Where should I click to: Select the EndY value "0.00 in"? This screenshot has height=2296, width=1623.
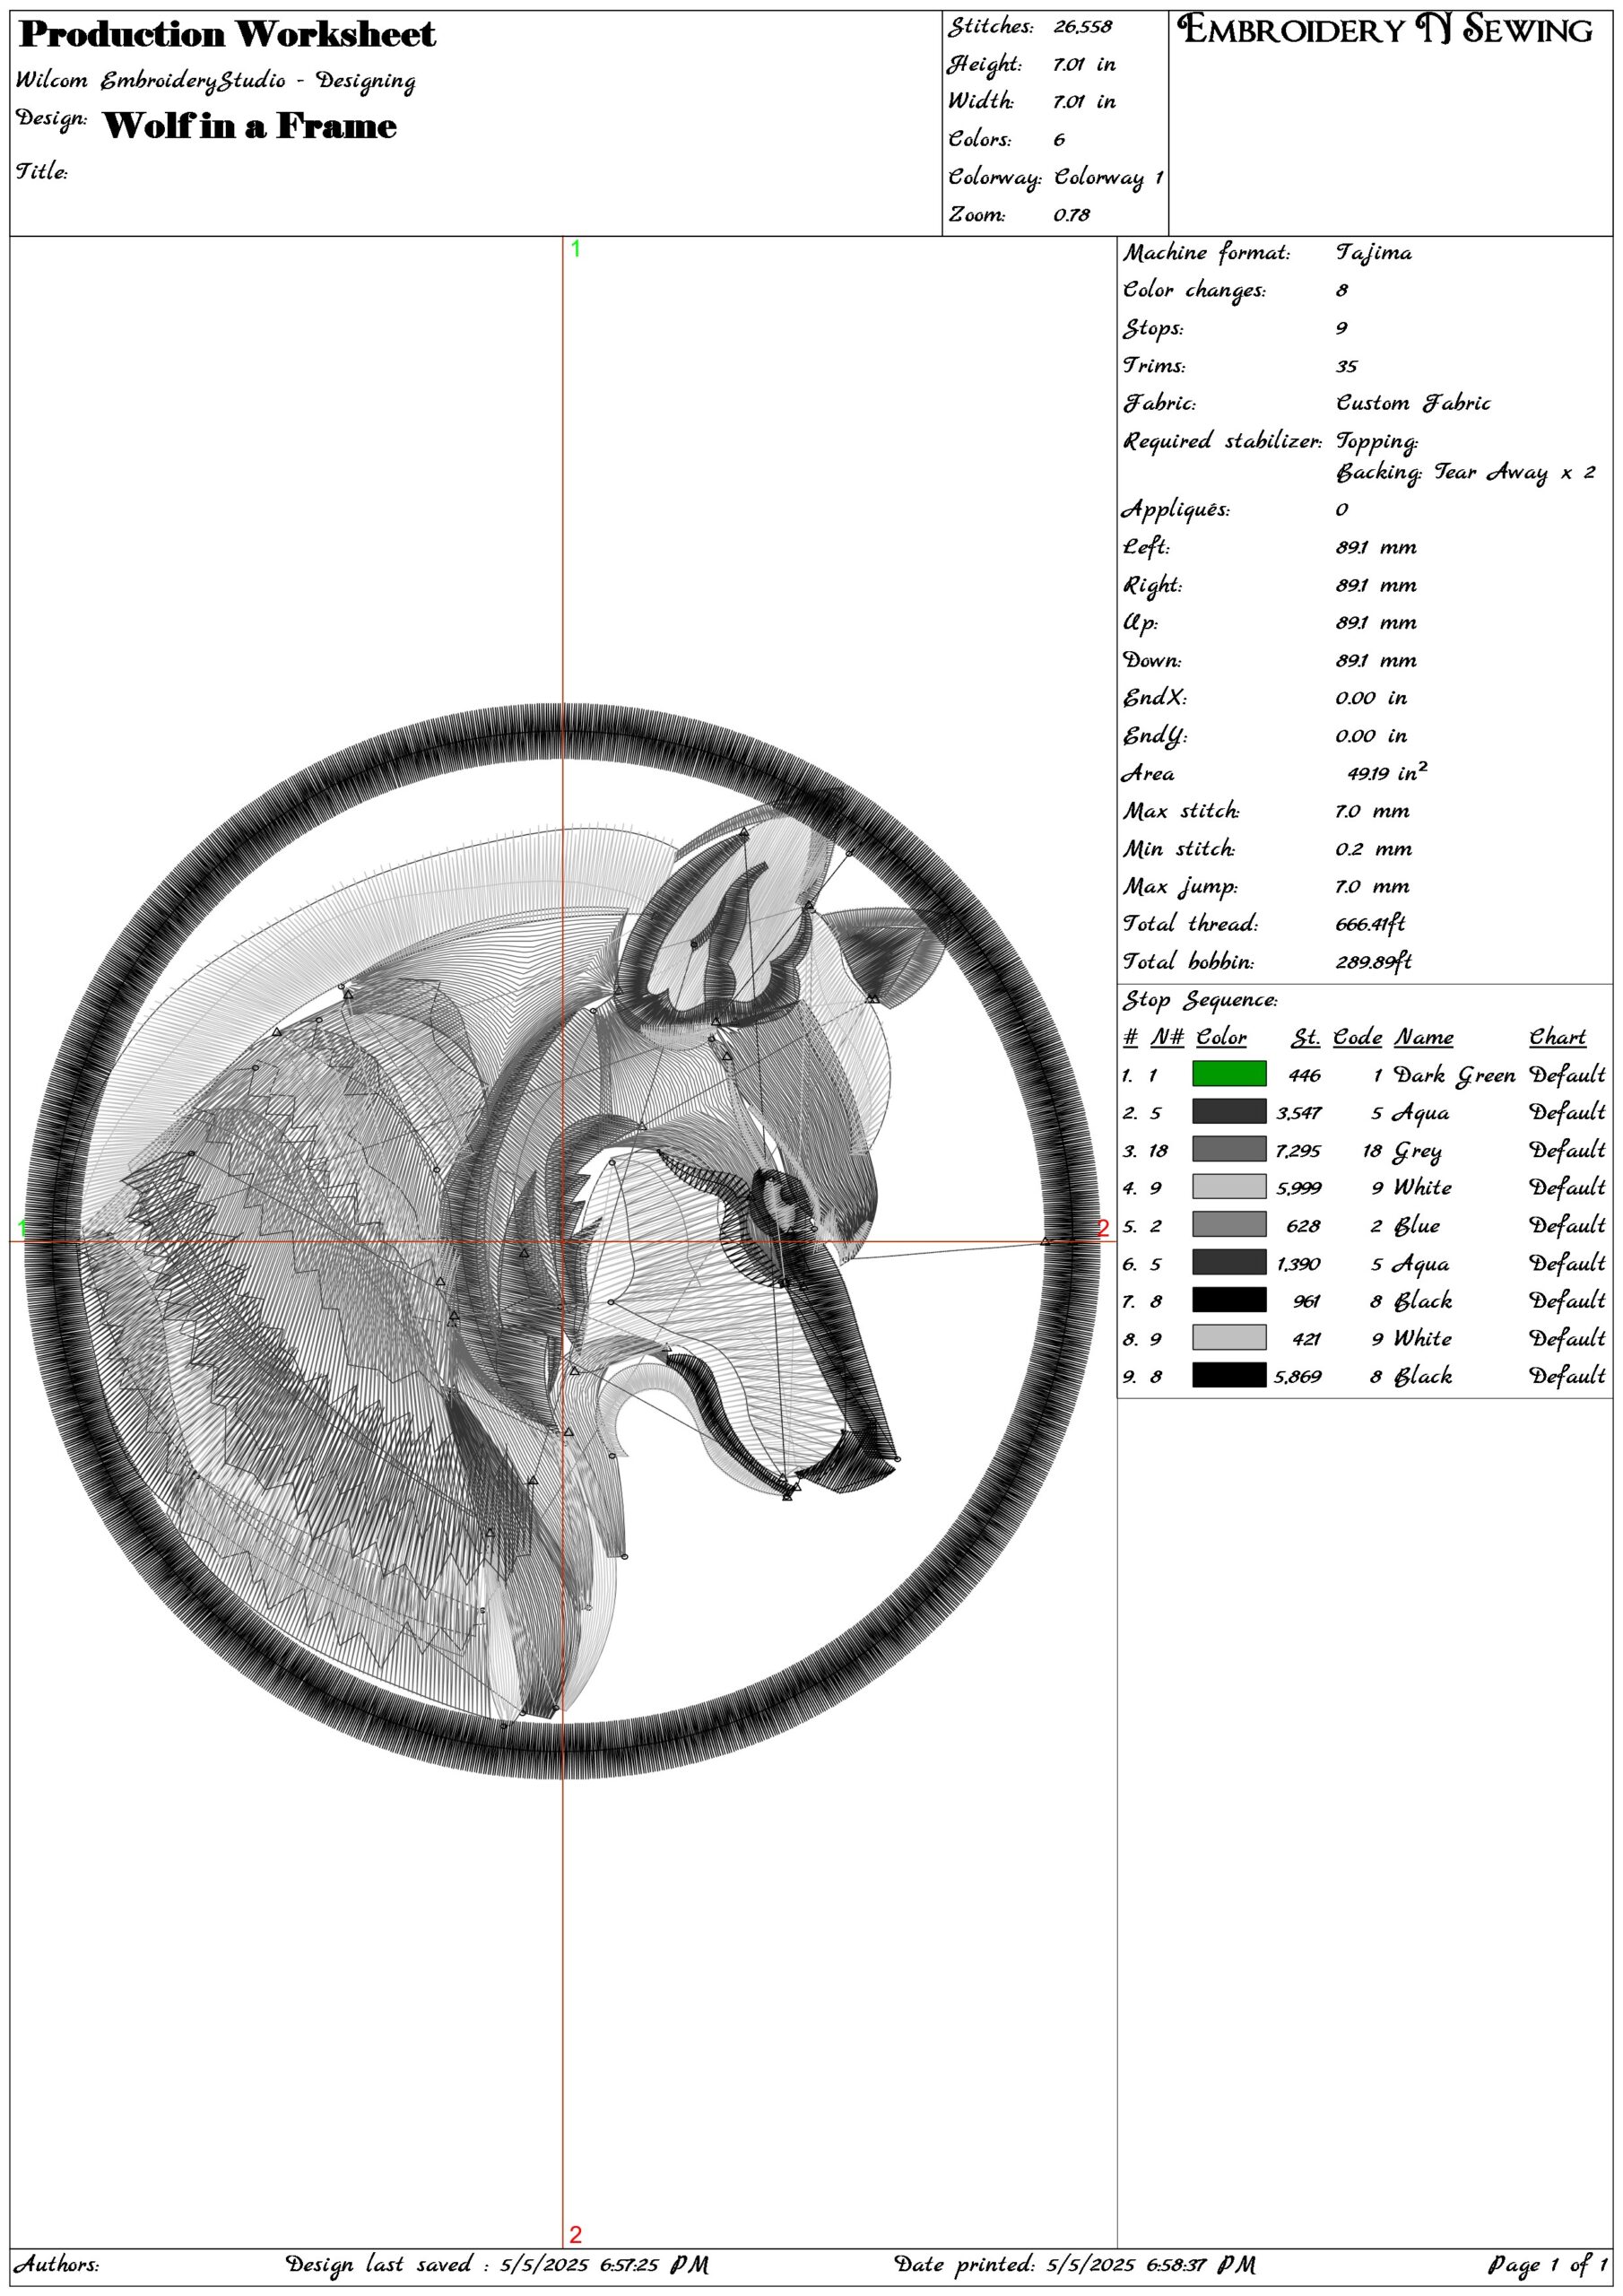pos(1371,736)
